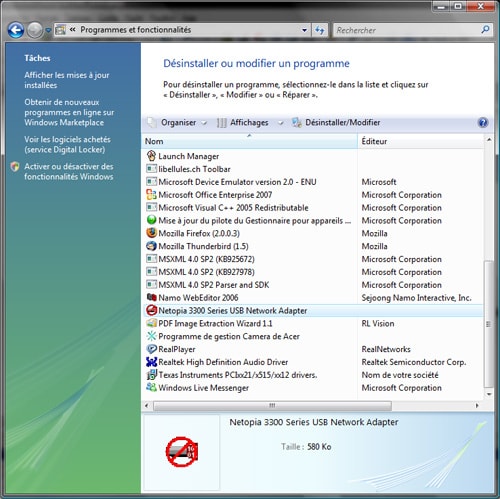Open the recent pages dropdown arrow
500x499 pixels.
pos(48,30)
